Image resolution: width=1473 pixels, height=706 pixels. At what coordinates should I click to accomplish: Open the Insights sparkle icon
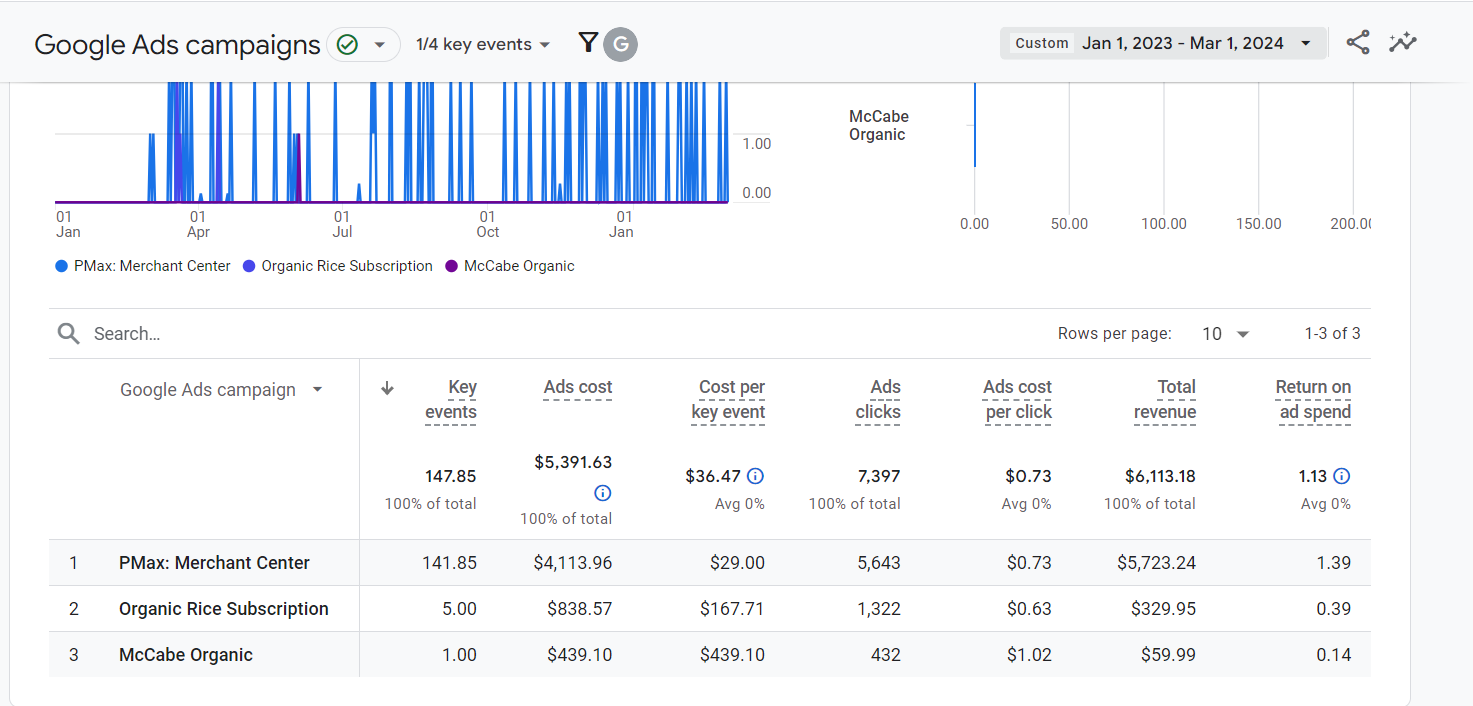[1402, 42]
